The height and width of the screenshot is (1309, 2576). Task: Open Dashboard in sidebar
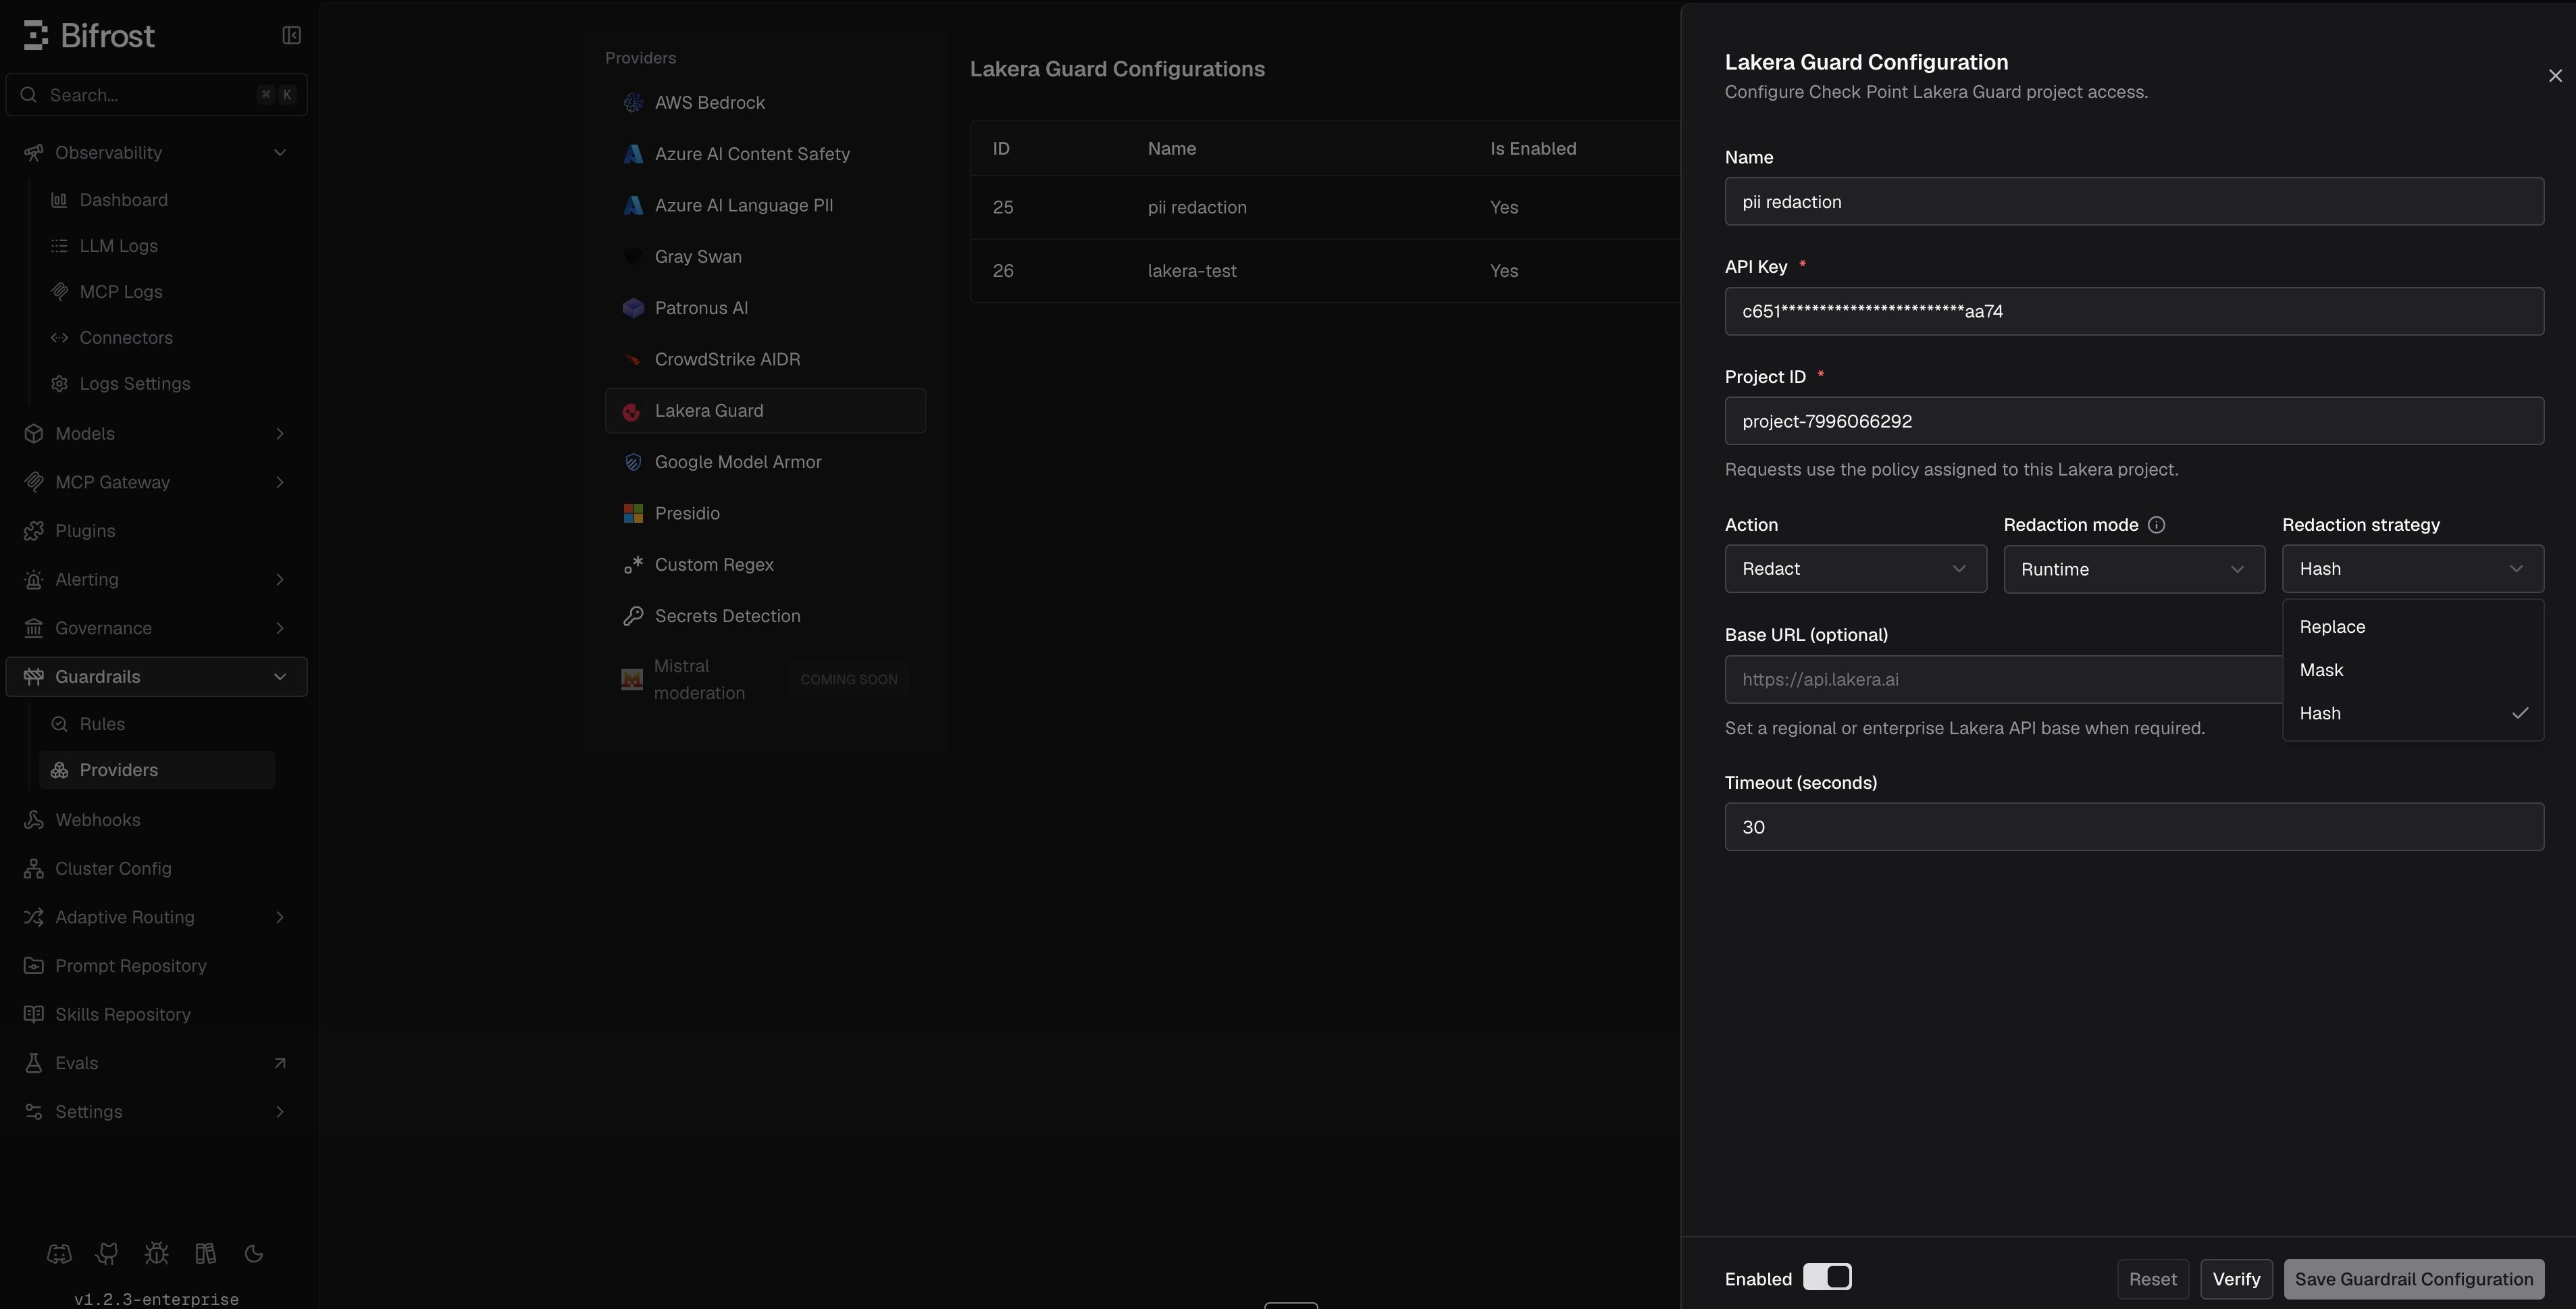point(156,200)
